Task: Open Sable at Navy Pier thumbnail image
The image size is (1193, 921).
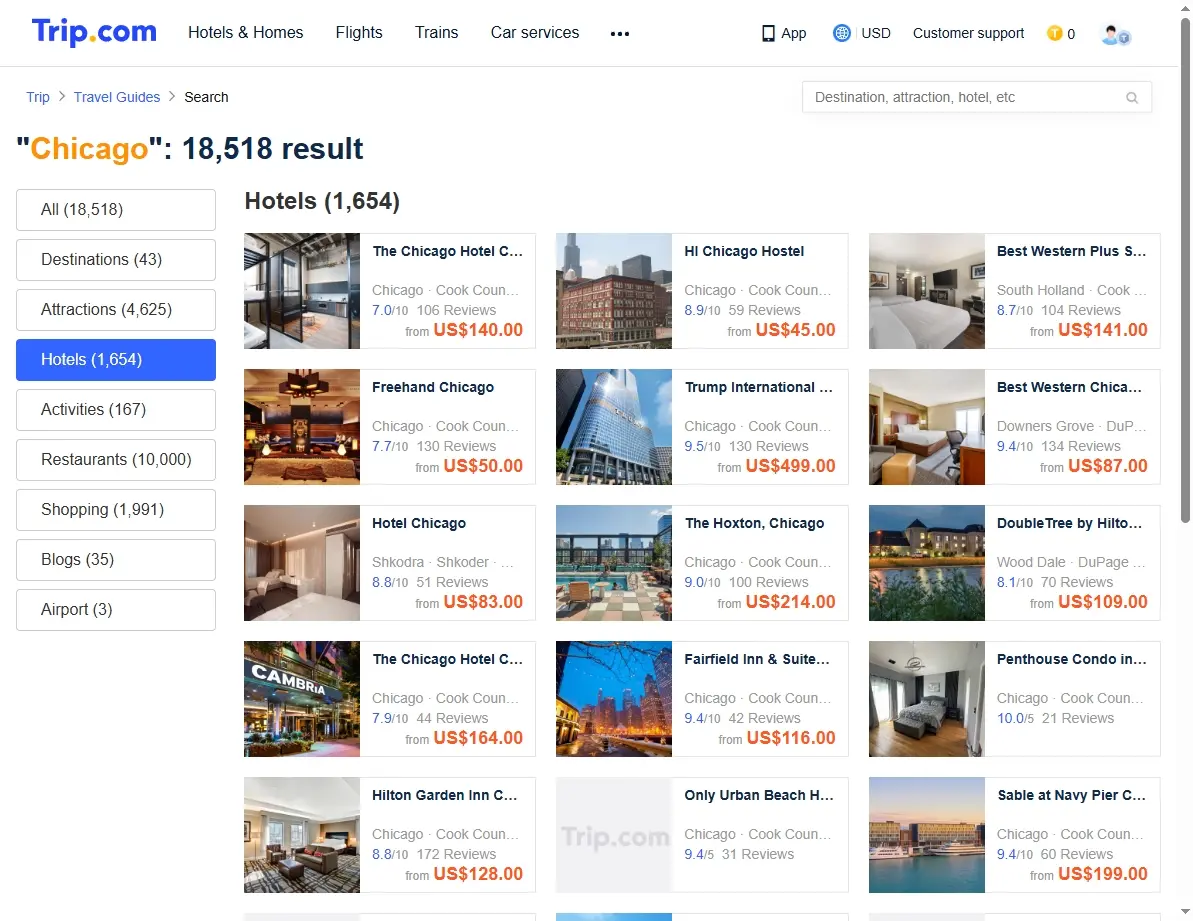Action: (927, 835)
